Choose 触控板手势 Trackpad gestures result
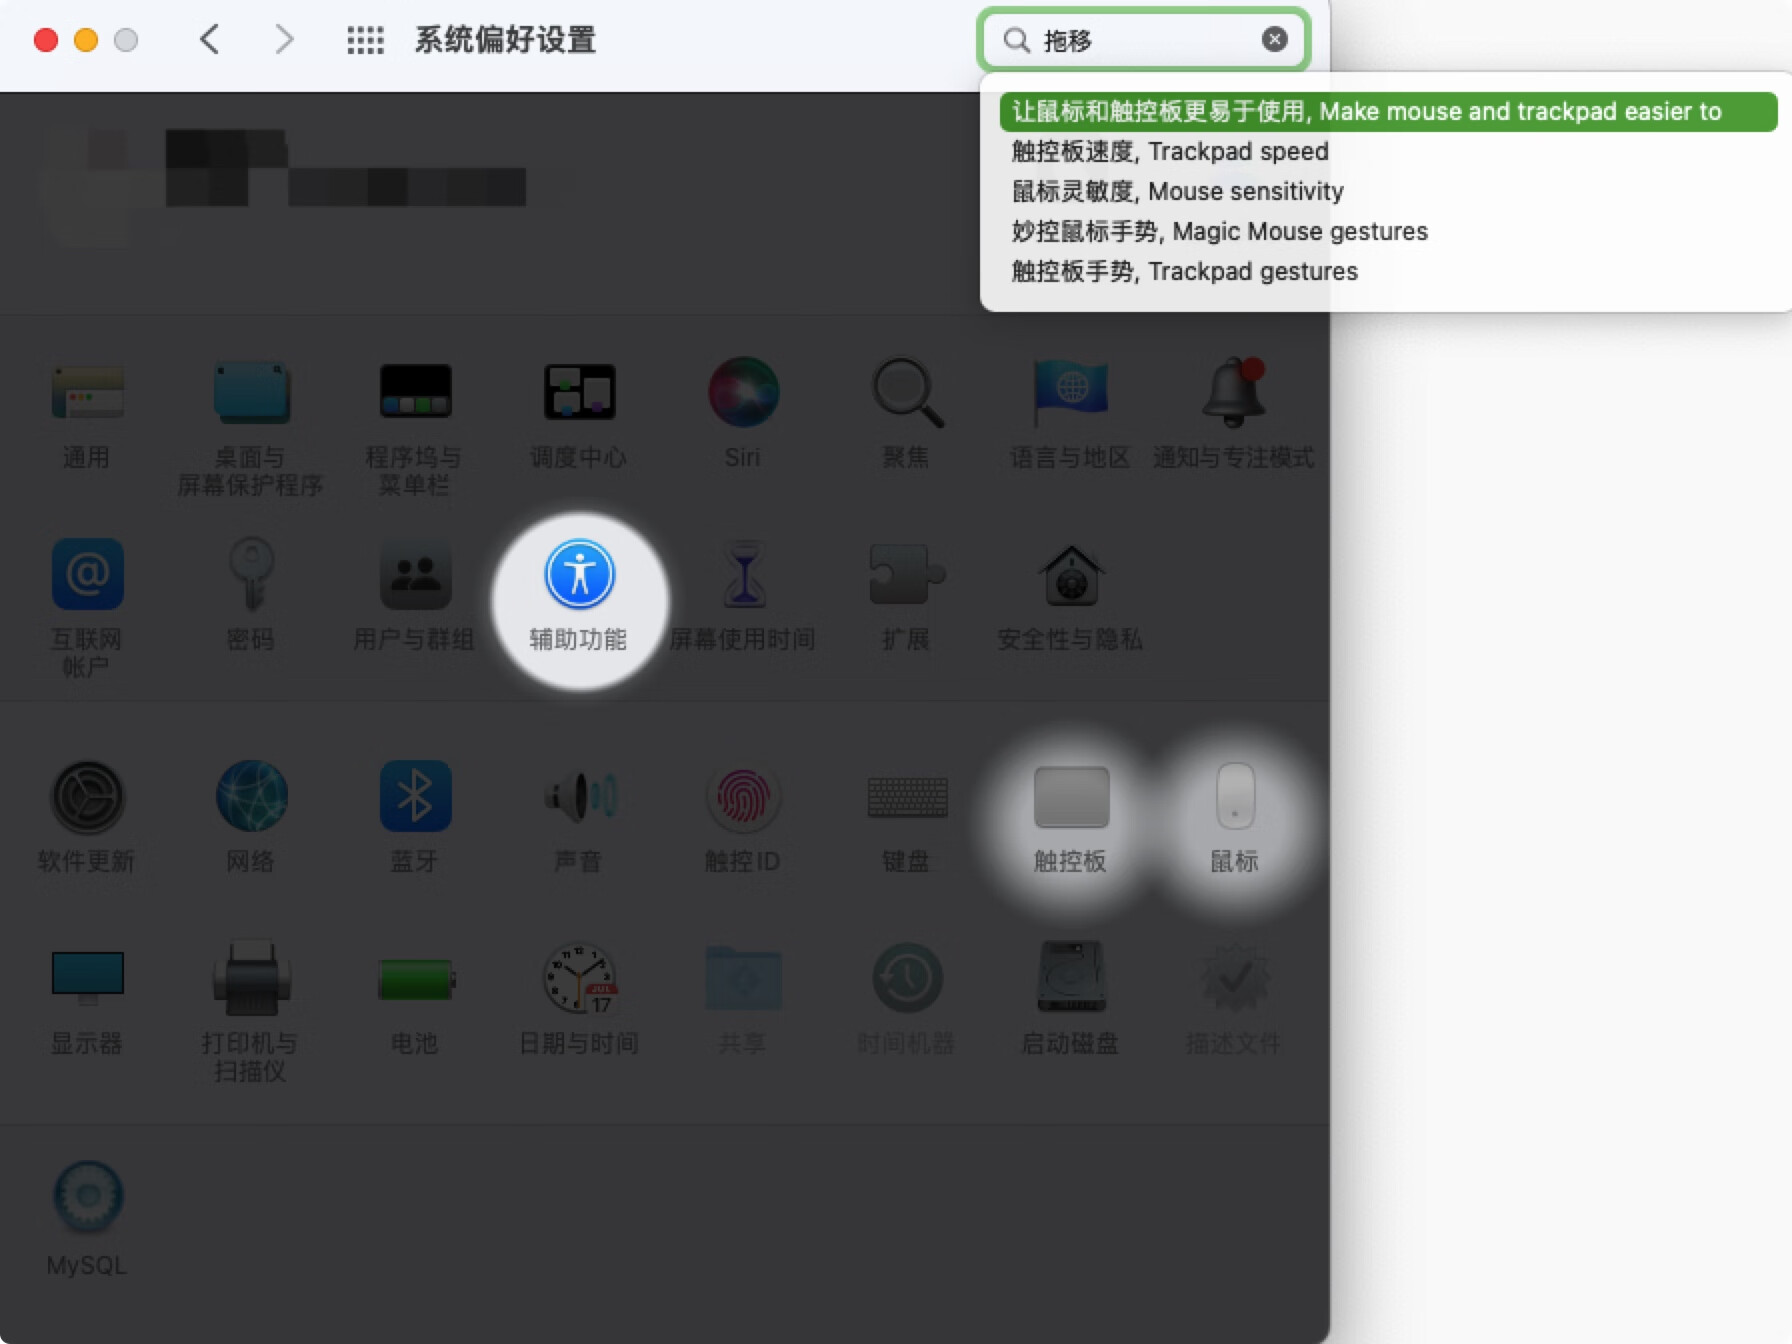 point(1184,271)
